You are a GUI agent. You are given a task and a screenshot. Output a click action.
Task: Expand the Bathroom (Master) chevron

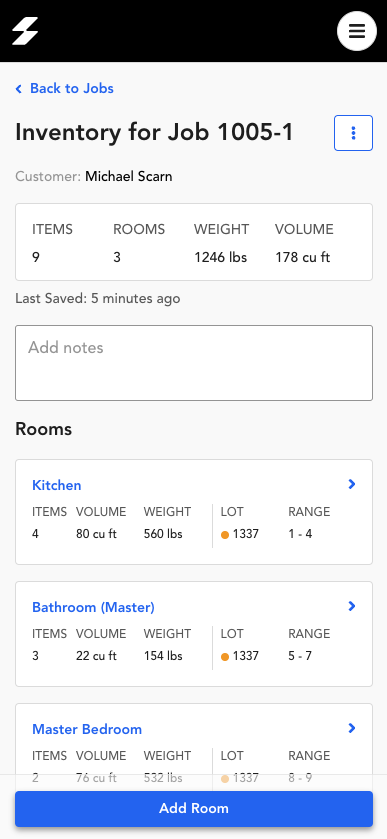point(352,606)
